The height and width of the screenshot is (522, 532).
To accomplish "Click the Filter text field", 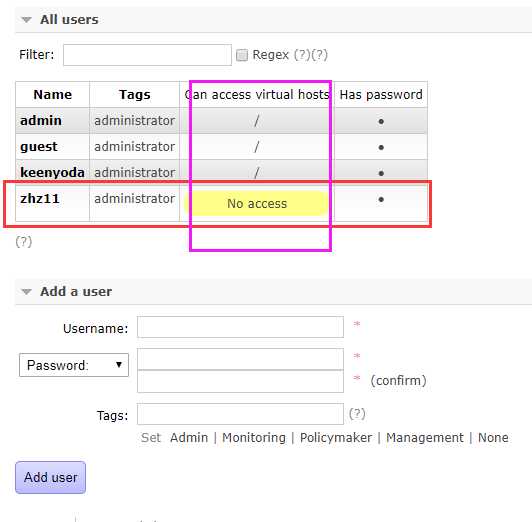I will click(147, 55).
